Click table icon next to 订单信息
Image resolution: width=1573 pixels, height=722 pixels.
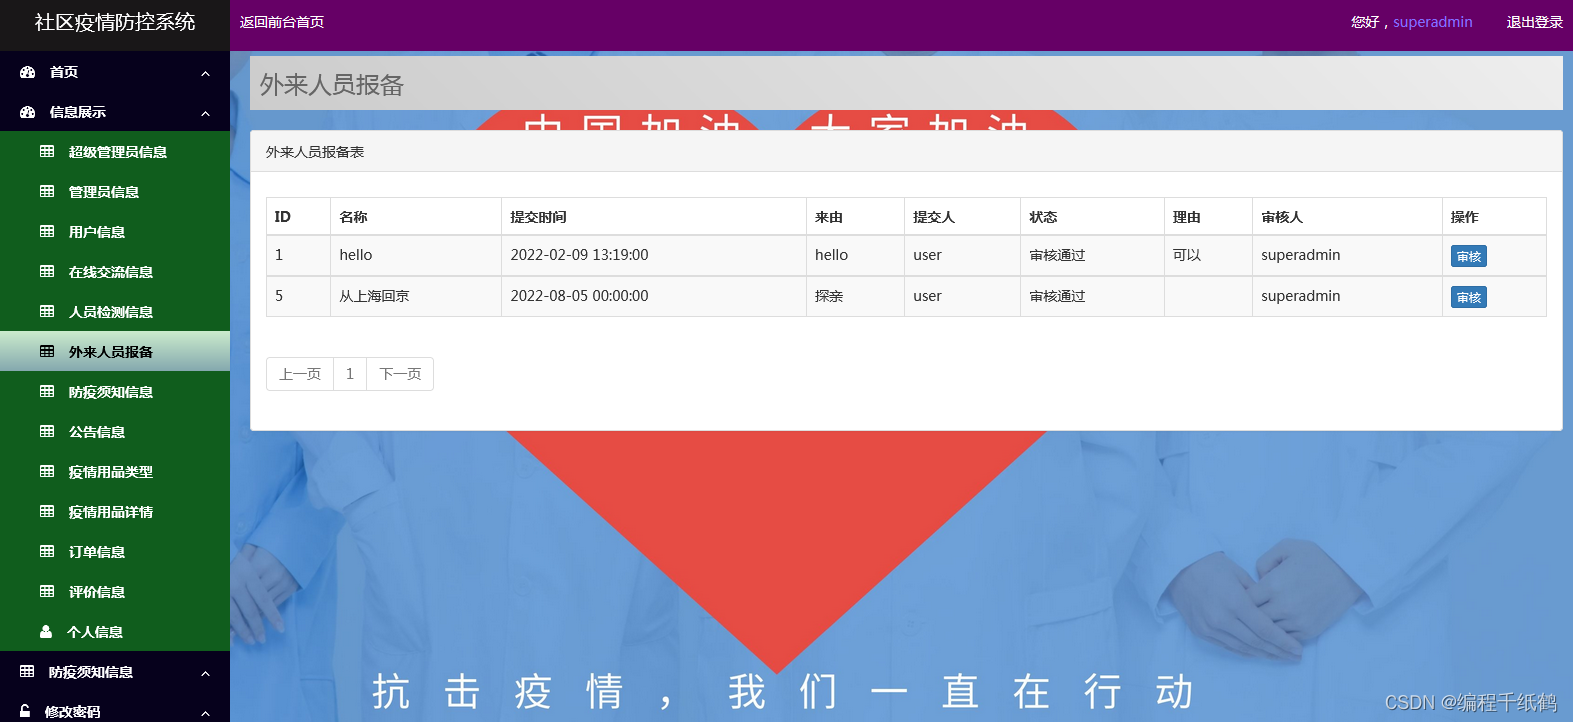click(47, 552)
